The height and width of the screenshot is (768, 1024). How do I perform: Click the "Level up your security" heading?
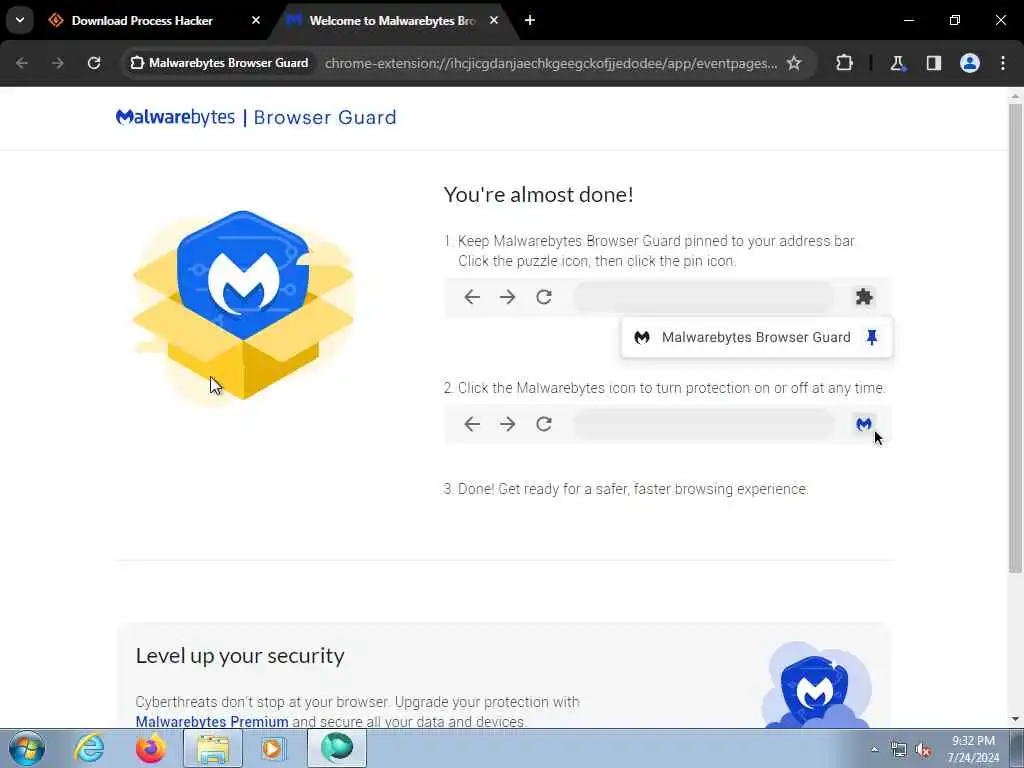(x=240, y=656)
